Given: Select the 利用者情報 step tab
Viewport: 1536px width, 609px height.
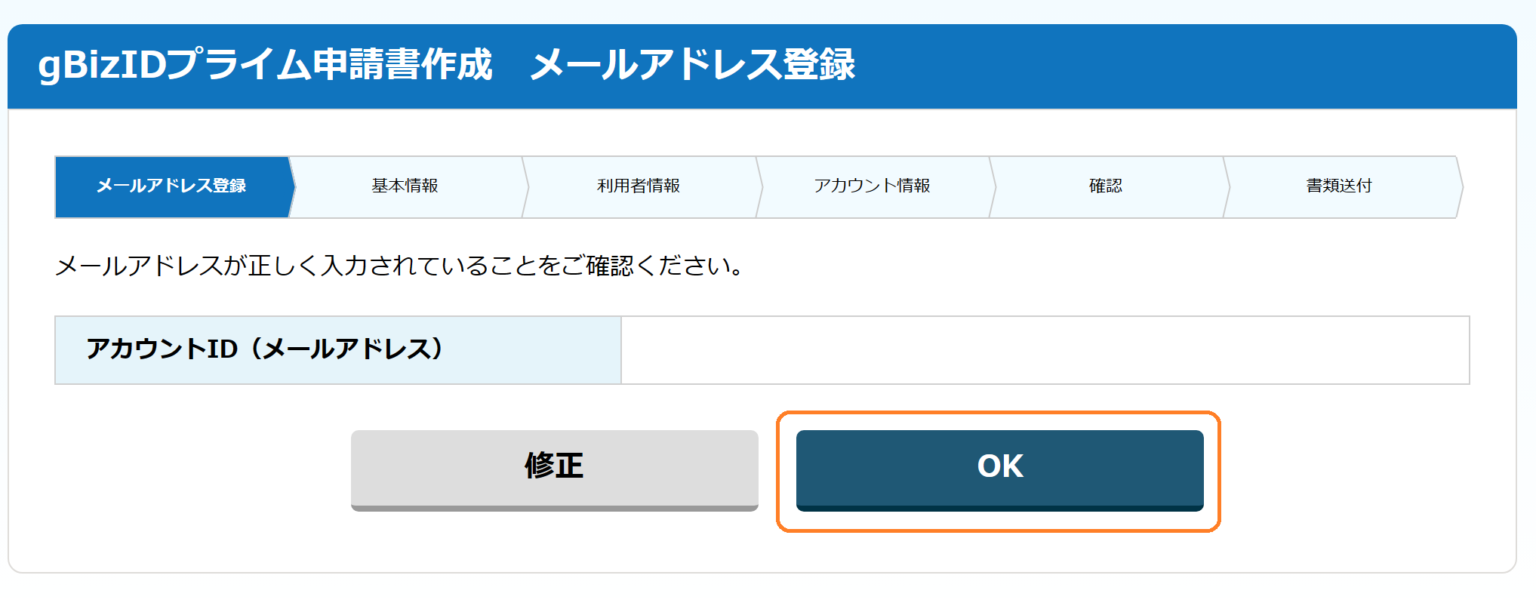Looking at the screenshot, I should [640, 187].
